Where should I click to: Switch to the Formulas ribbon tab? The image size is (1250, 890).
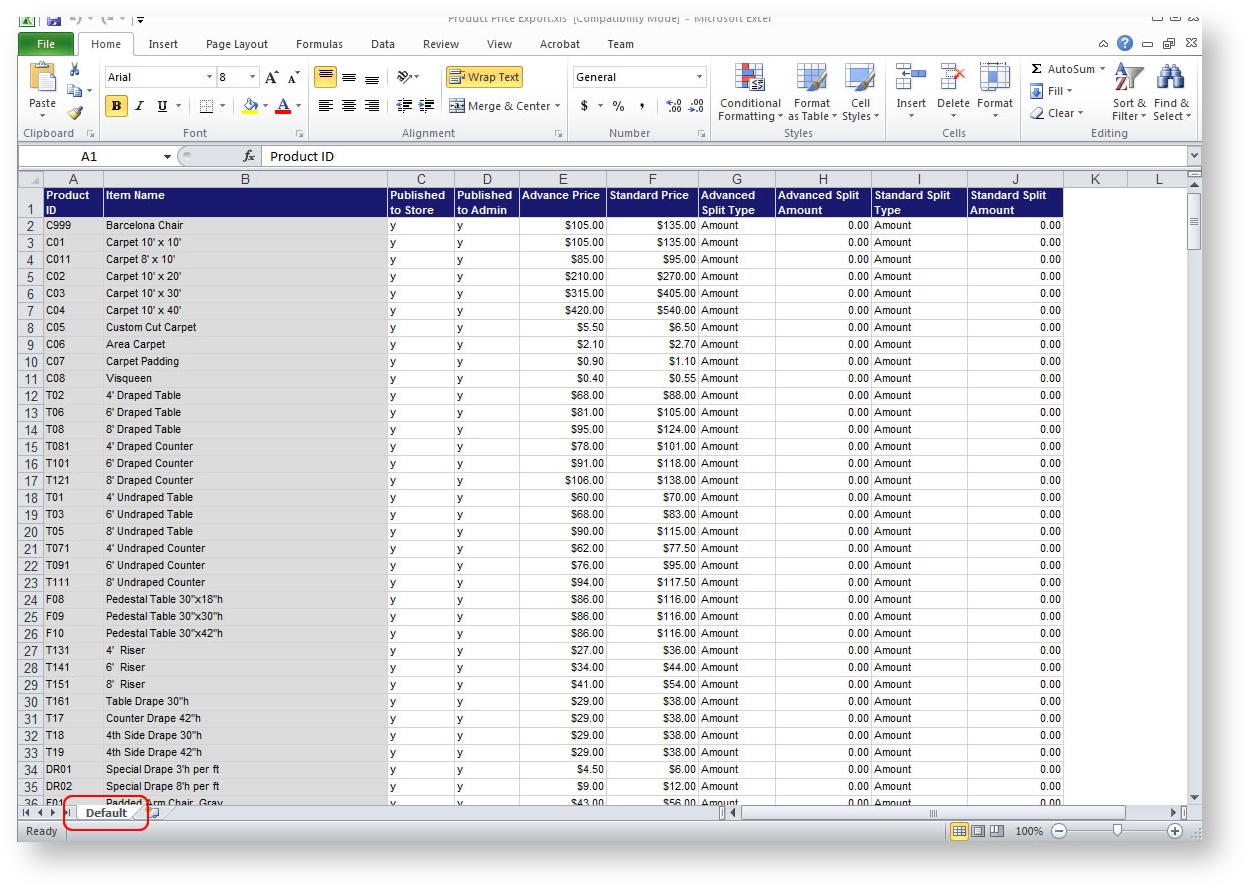(x=319, y=44)
